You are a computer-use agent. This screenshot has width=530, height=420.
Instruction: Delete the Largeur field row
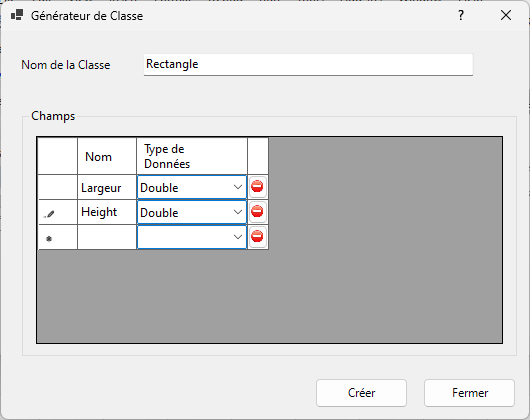click(x=257, y=187)
